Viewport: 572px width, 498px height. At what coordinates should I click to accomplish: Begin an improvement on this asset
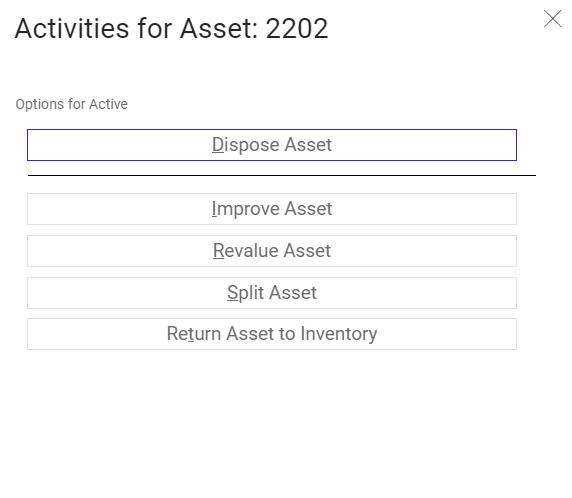pyautogui.click(x=272, y=209)
